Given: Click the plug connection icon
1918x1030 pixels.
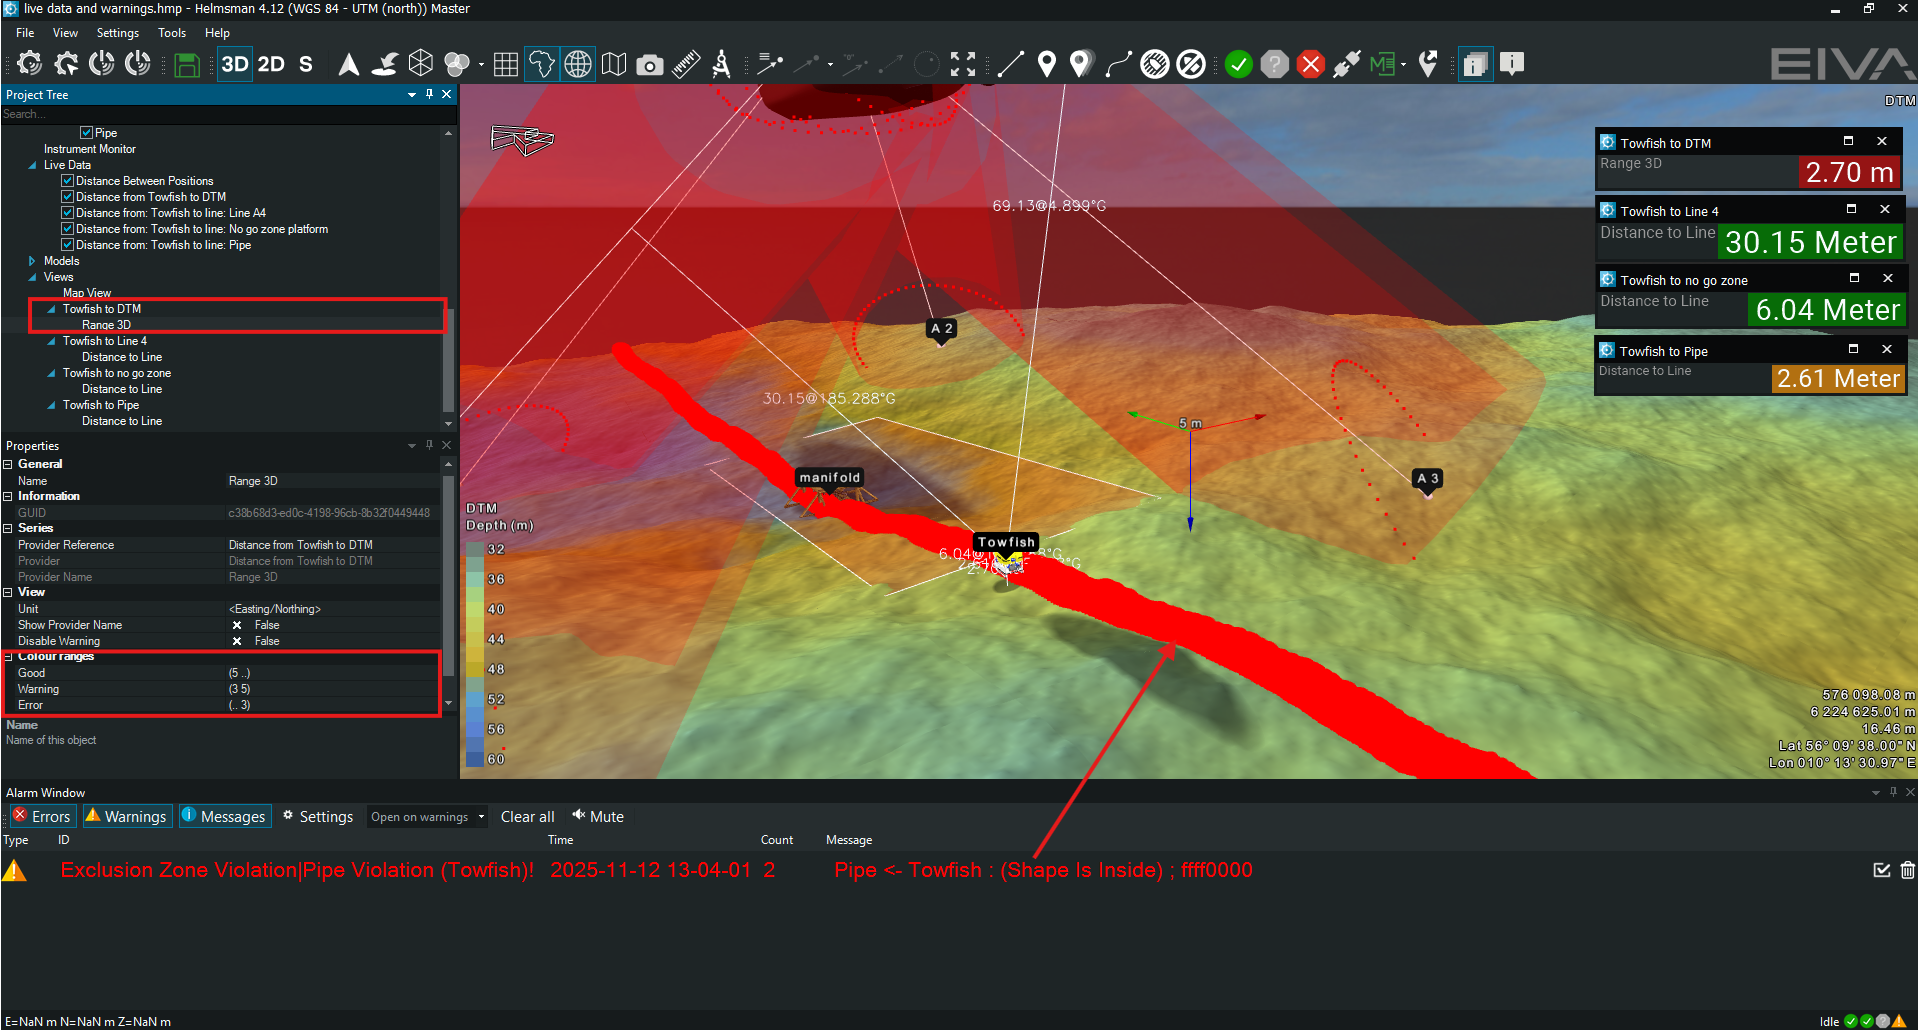Looking at the screenshot, I should pos(1346,65).
